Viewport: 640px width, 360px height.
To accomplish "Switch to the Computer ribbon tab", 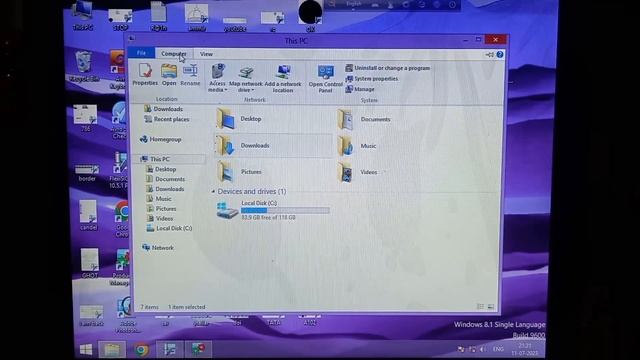I will coord(173,53).
